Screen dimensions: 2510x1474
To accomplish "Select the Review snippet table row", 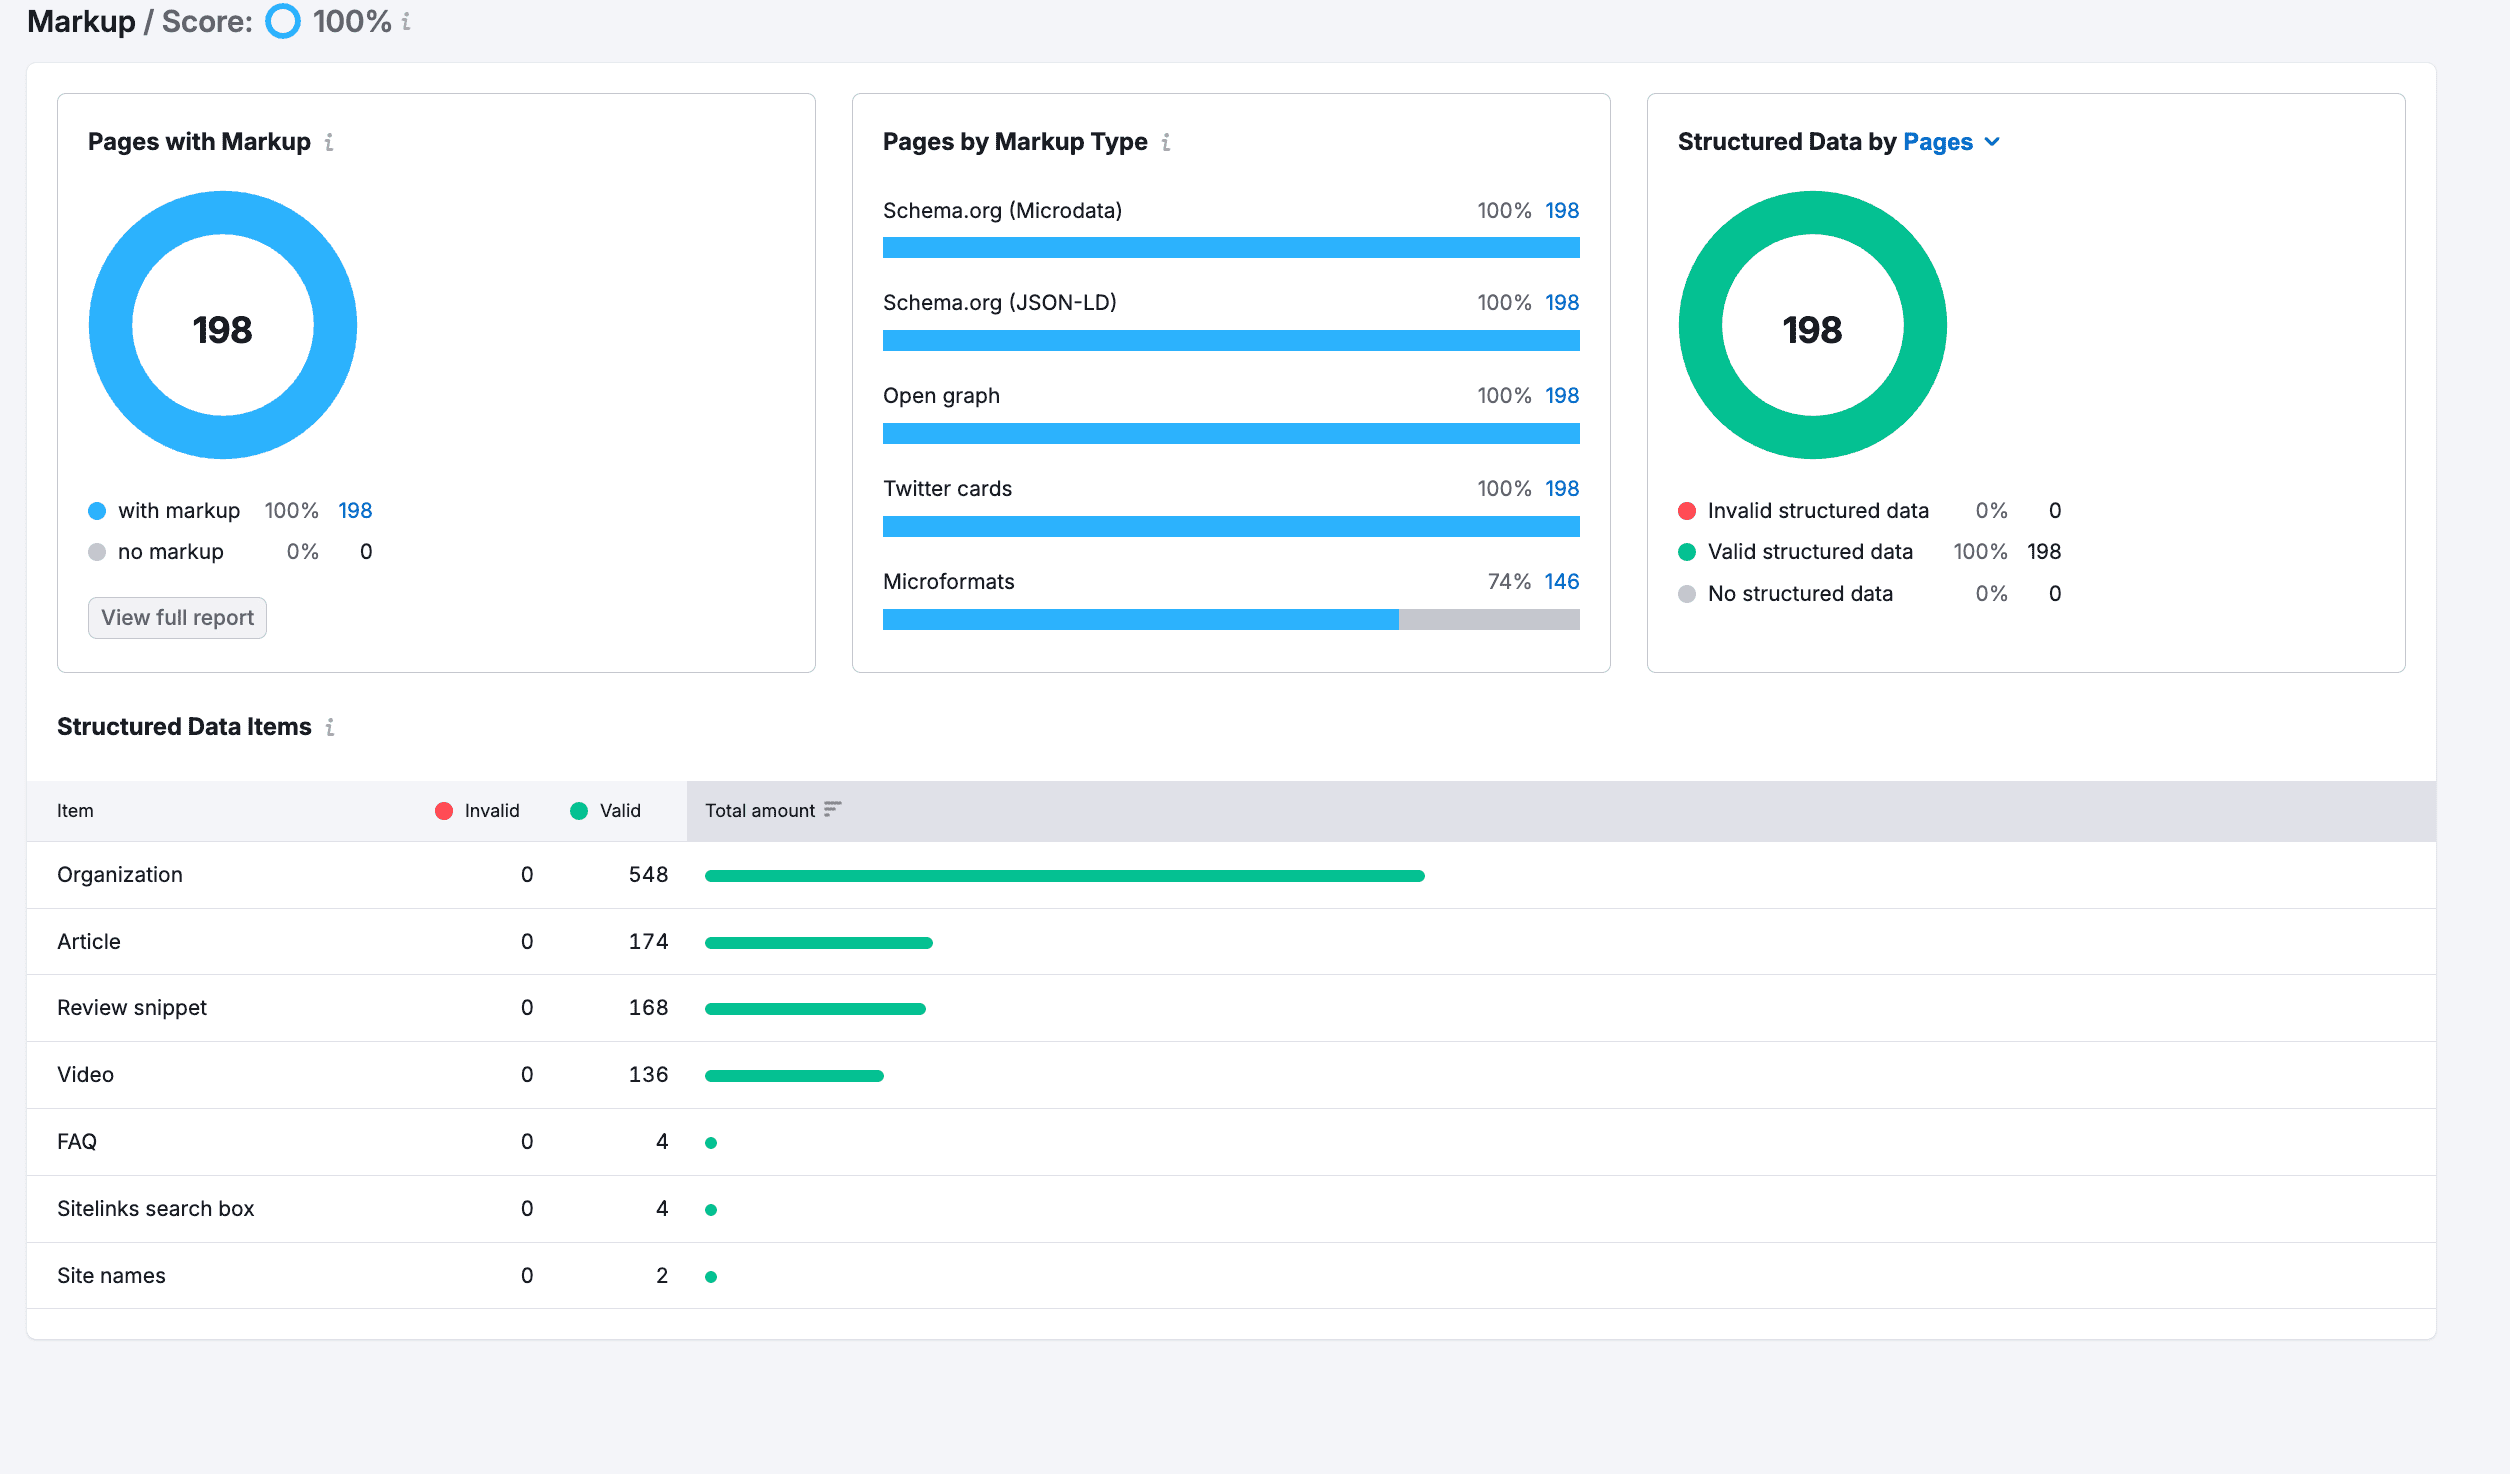I will [x=132, y=1008].
